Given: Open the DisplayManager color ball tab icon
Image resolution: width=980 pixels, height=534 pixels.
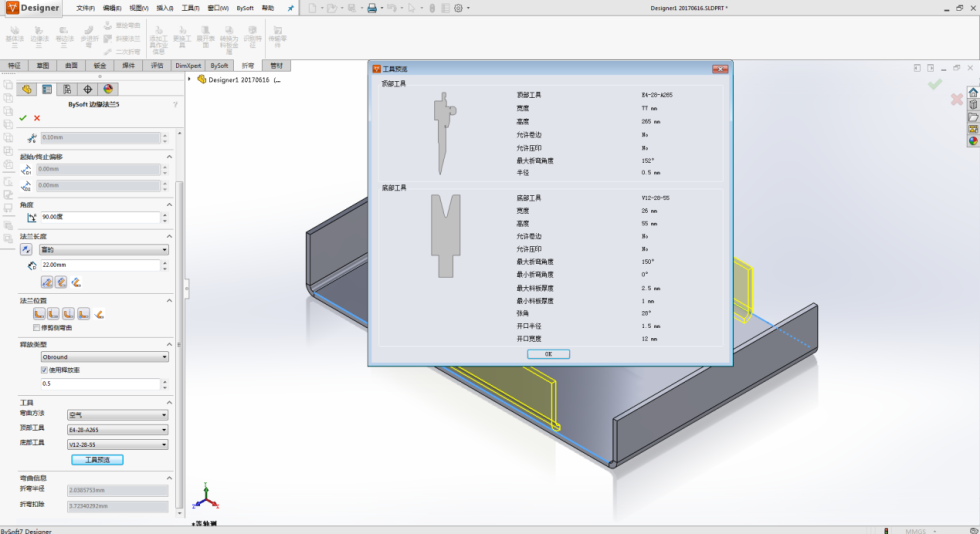Looking at the screenshot, I should pos(108,89).
